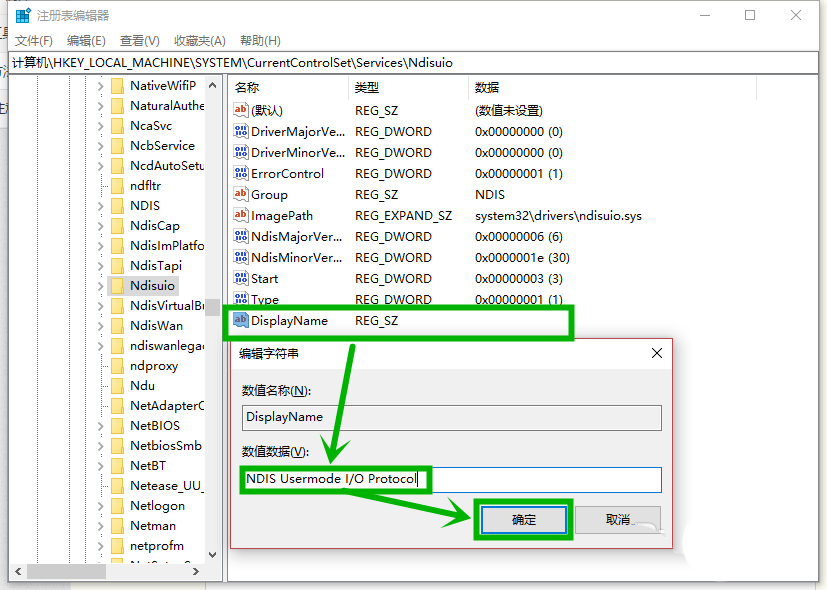The width and height of the screenshot is (827, 590).
Task: Open the 文件(F) menu
Action: (34, 41)
